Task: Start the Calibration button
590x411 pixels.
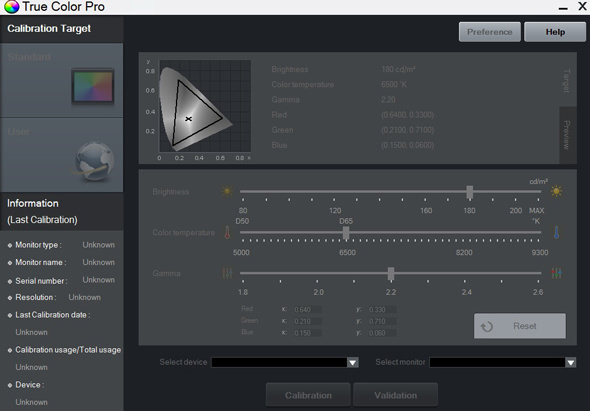Action: [308, 395]
